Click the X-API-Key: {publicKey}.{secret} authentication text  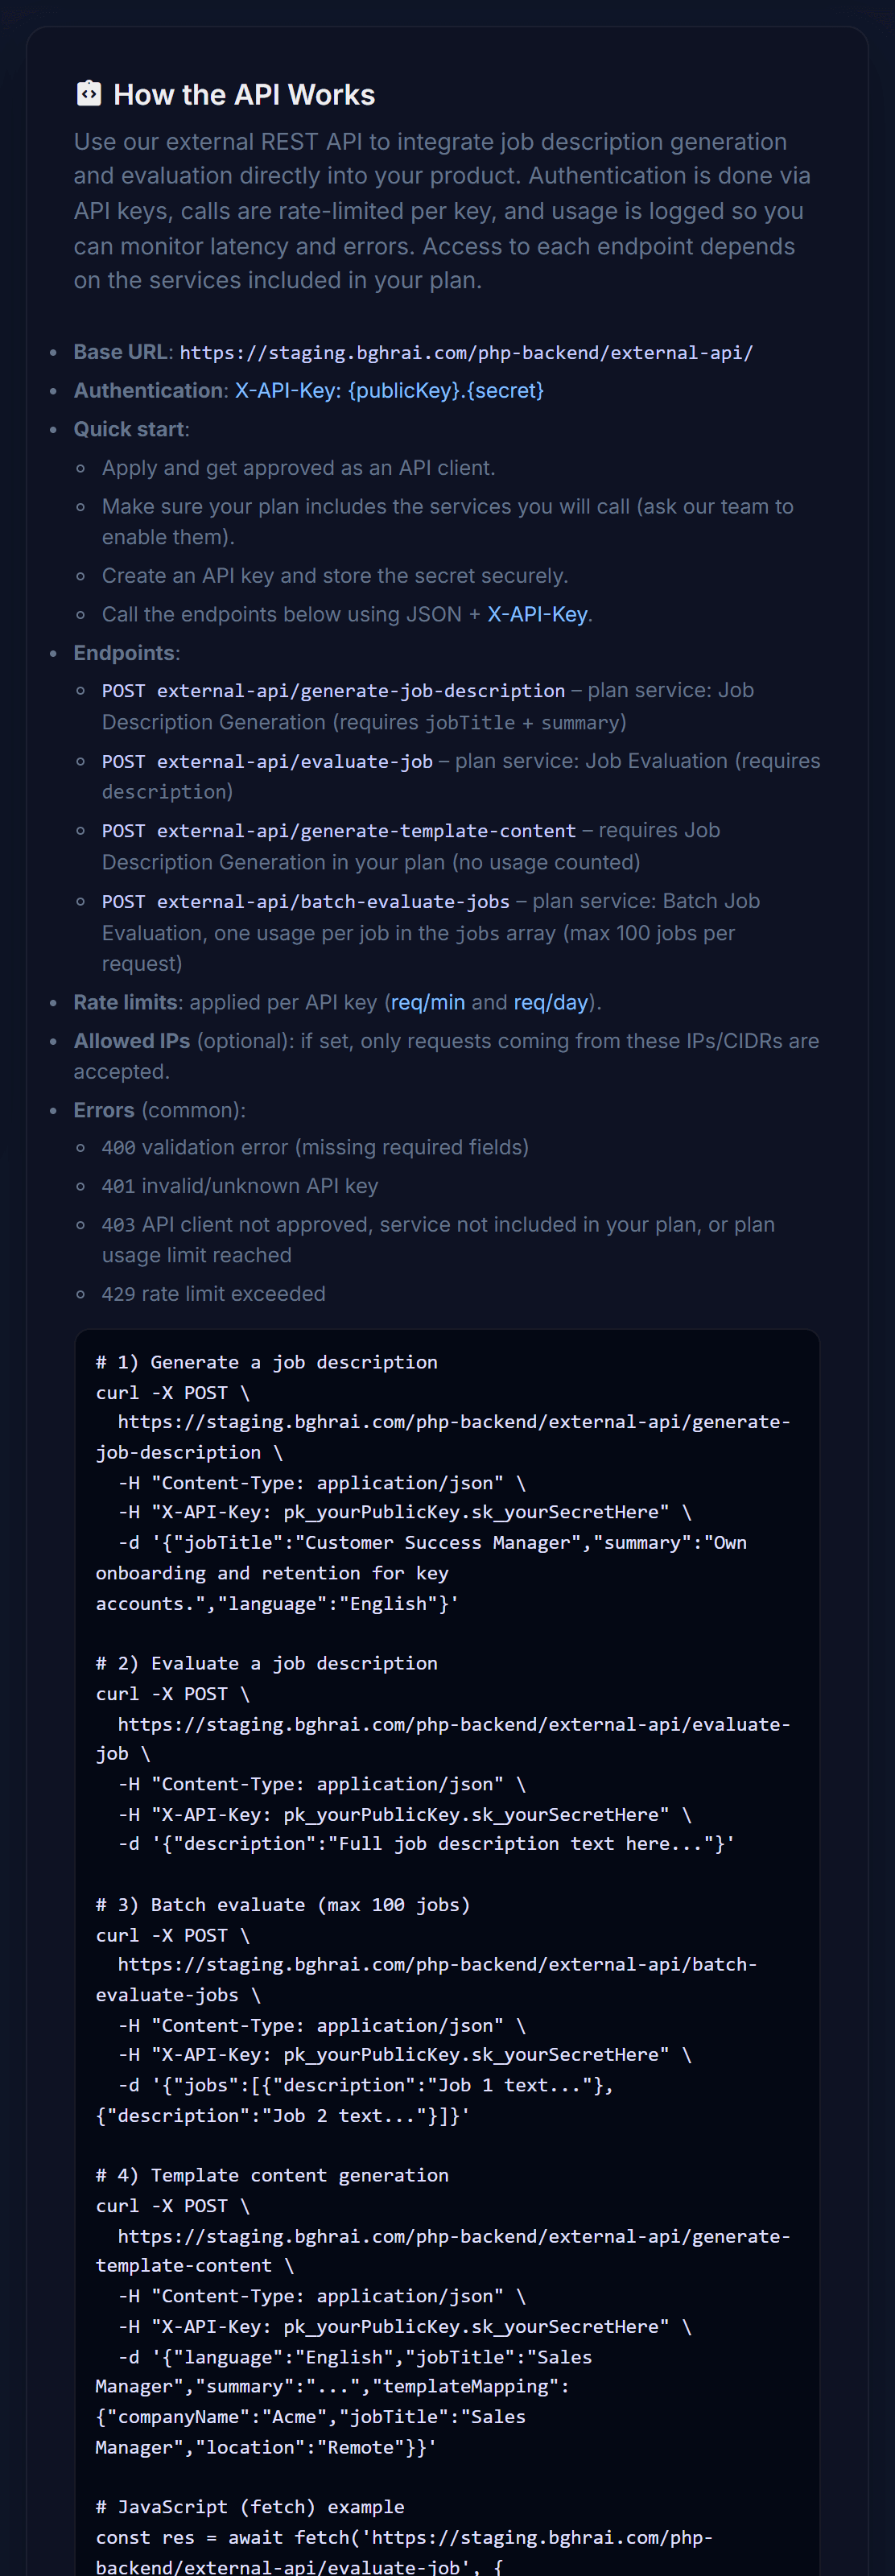(389, 391)
